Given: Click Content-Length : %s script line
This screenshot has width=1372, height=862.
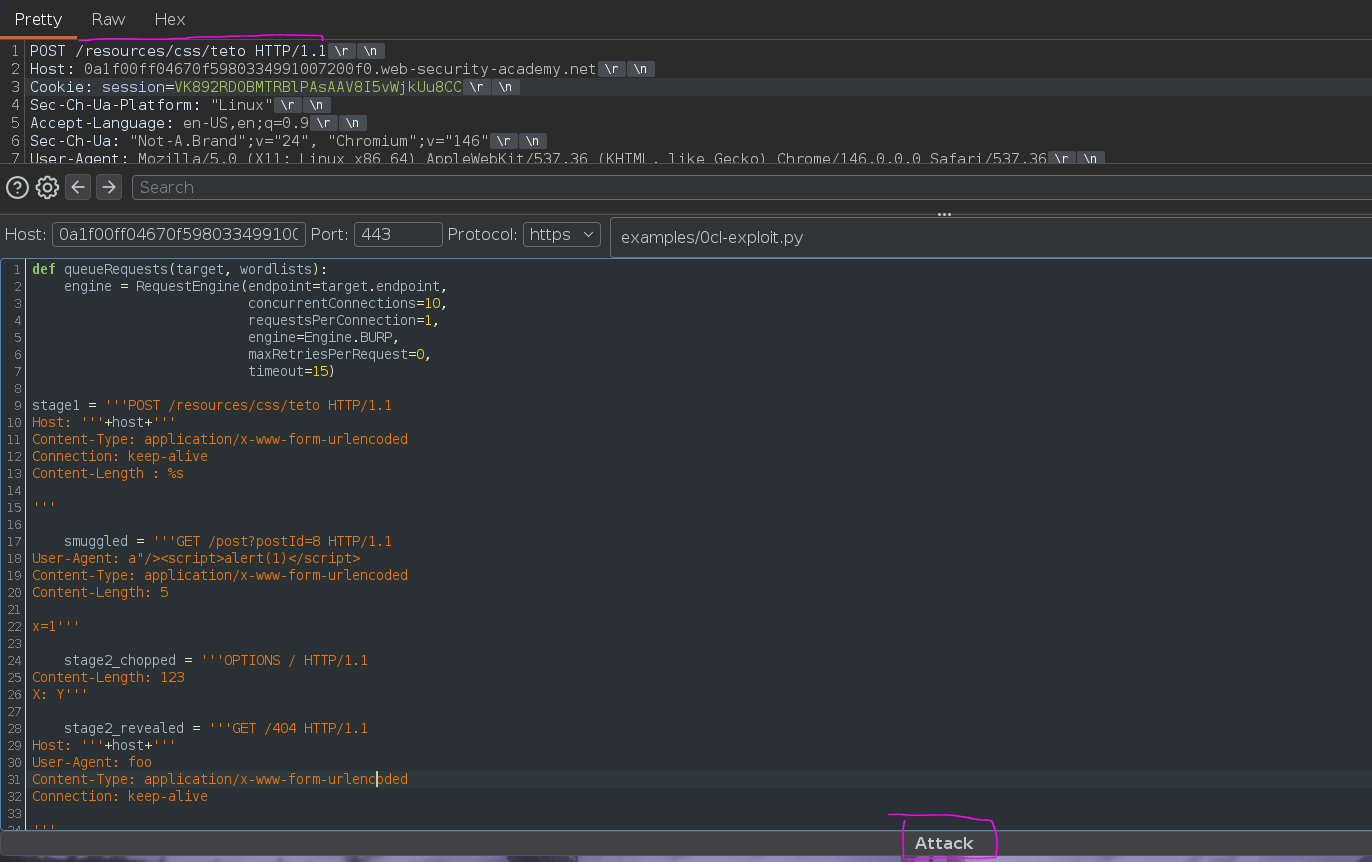Looking at the screenshot, I should (108, 473).
